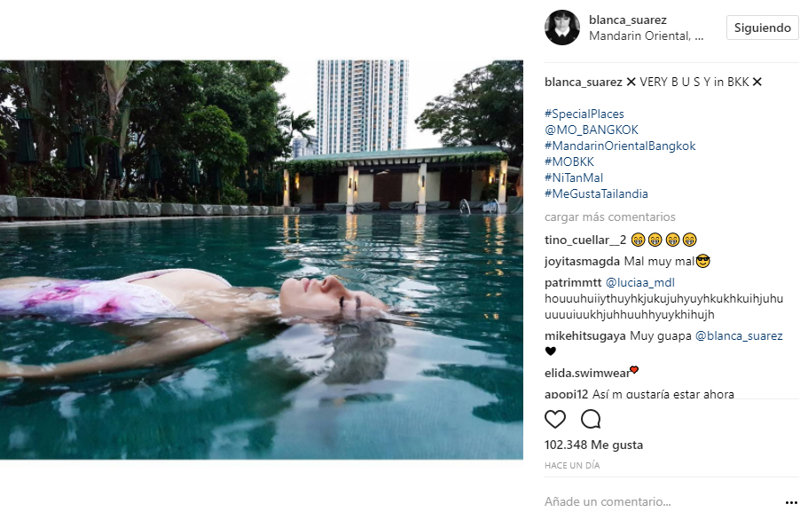This screenshot has width=800, height=520.
Task: Open the #NiTanMal hashtag
Action: coord(574,178)
